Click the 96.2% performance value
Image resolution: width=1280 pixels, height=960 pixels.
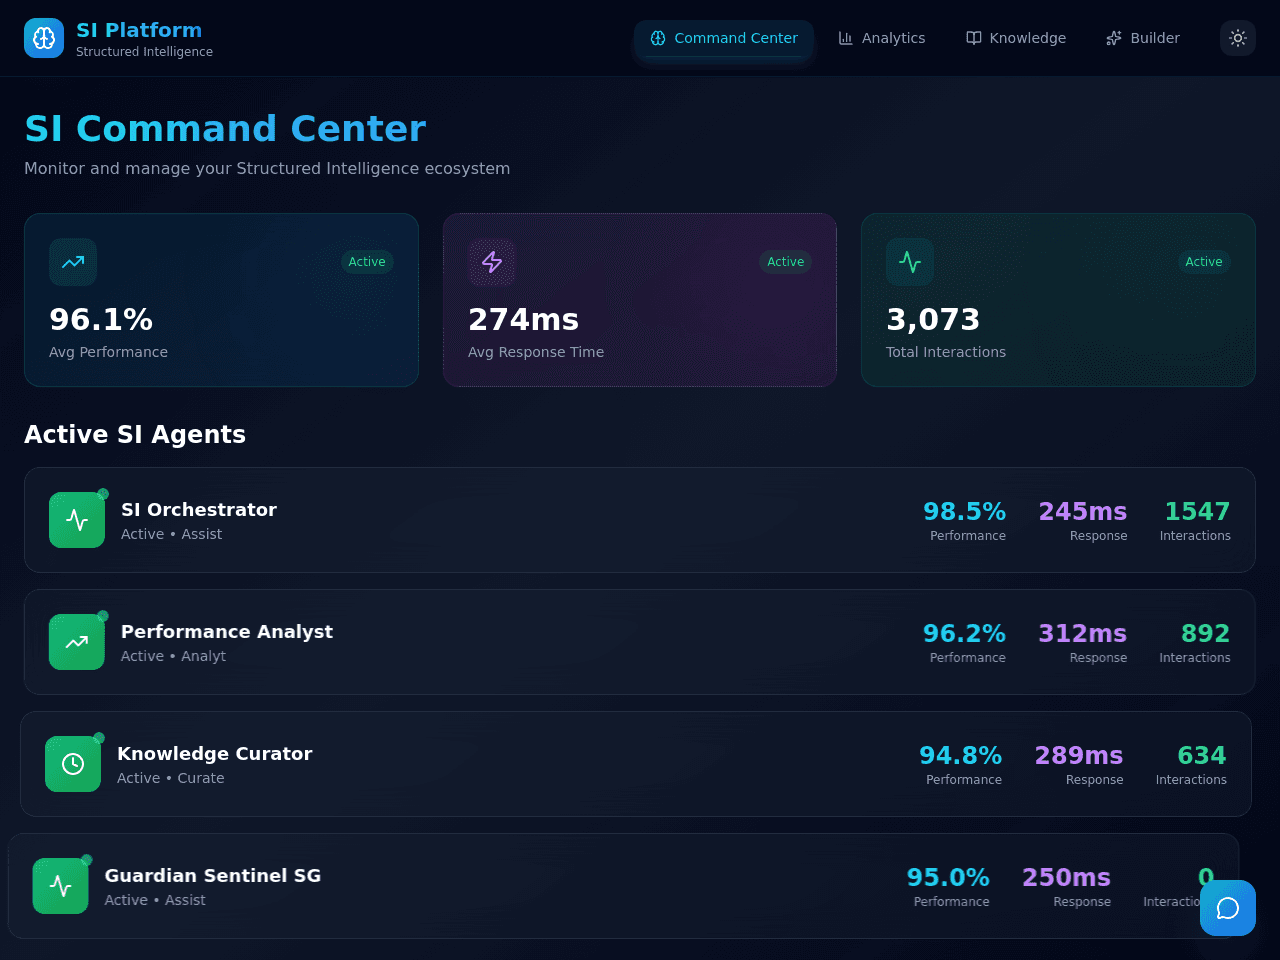(965, 634)
